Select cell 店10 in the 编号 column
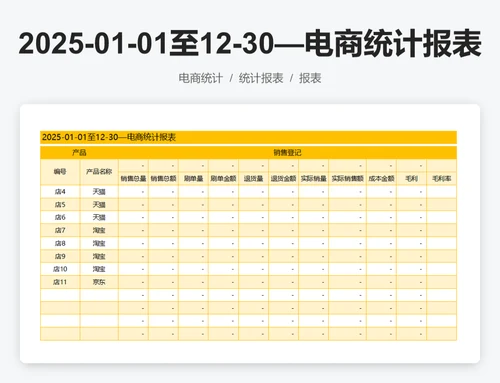Viewport: 500px width, 383px height. (60, 269)
